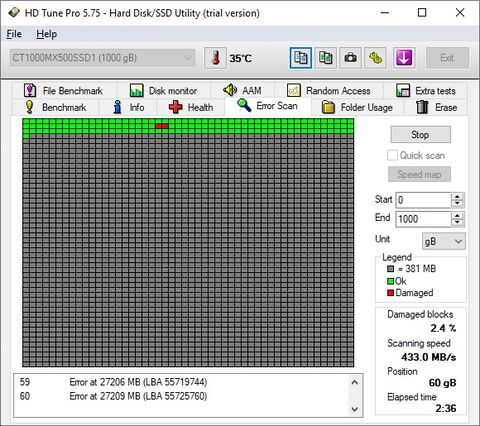
Task: Increase the Start value with up arrow
Action: point(457,197)
